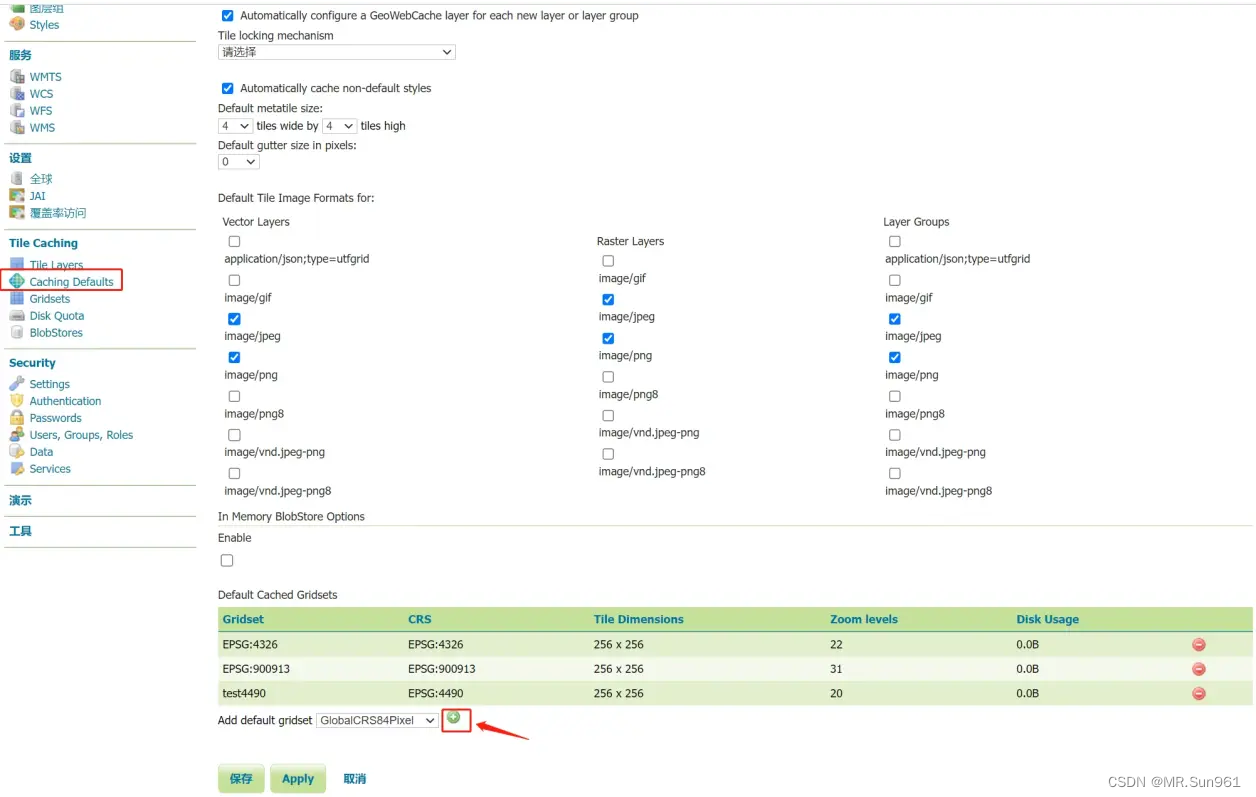Click the EPSG:4490 CRS cell

pyautogui.click(x=435, y=693)
